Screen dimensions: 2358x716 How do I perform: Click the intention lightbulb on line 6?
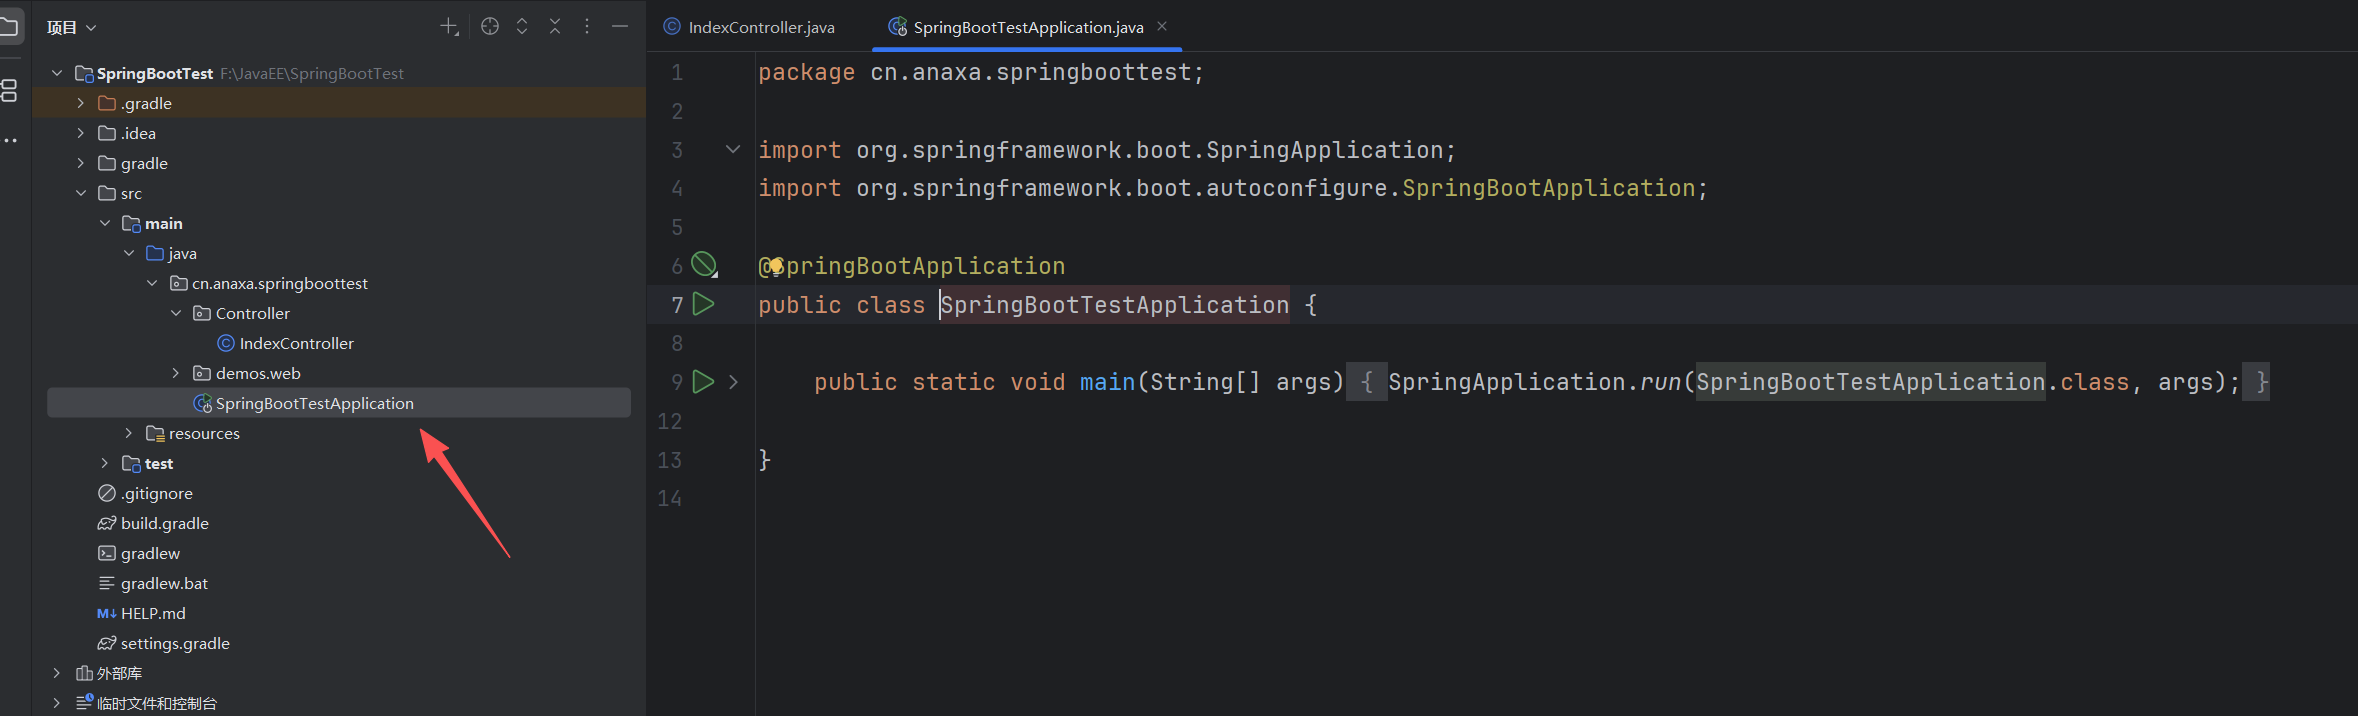(x=775, y=266)
